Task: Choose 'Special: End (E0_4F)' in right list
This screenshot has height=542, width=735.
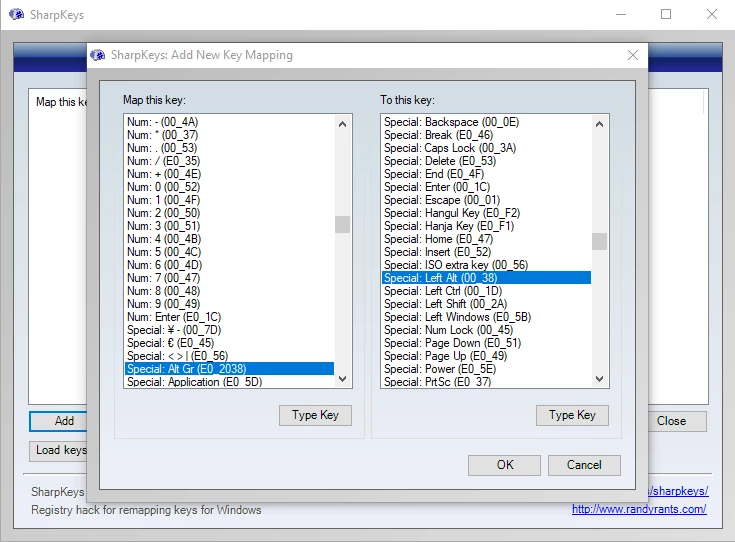Action: click(x=487, y=174)
